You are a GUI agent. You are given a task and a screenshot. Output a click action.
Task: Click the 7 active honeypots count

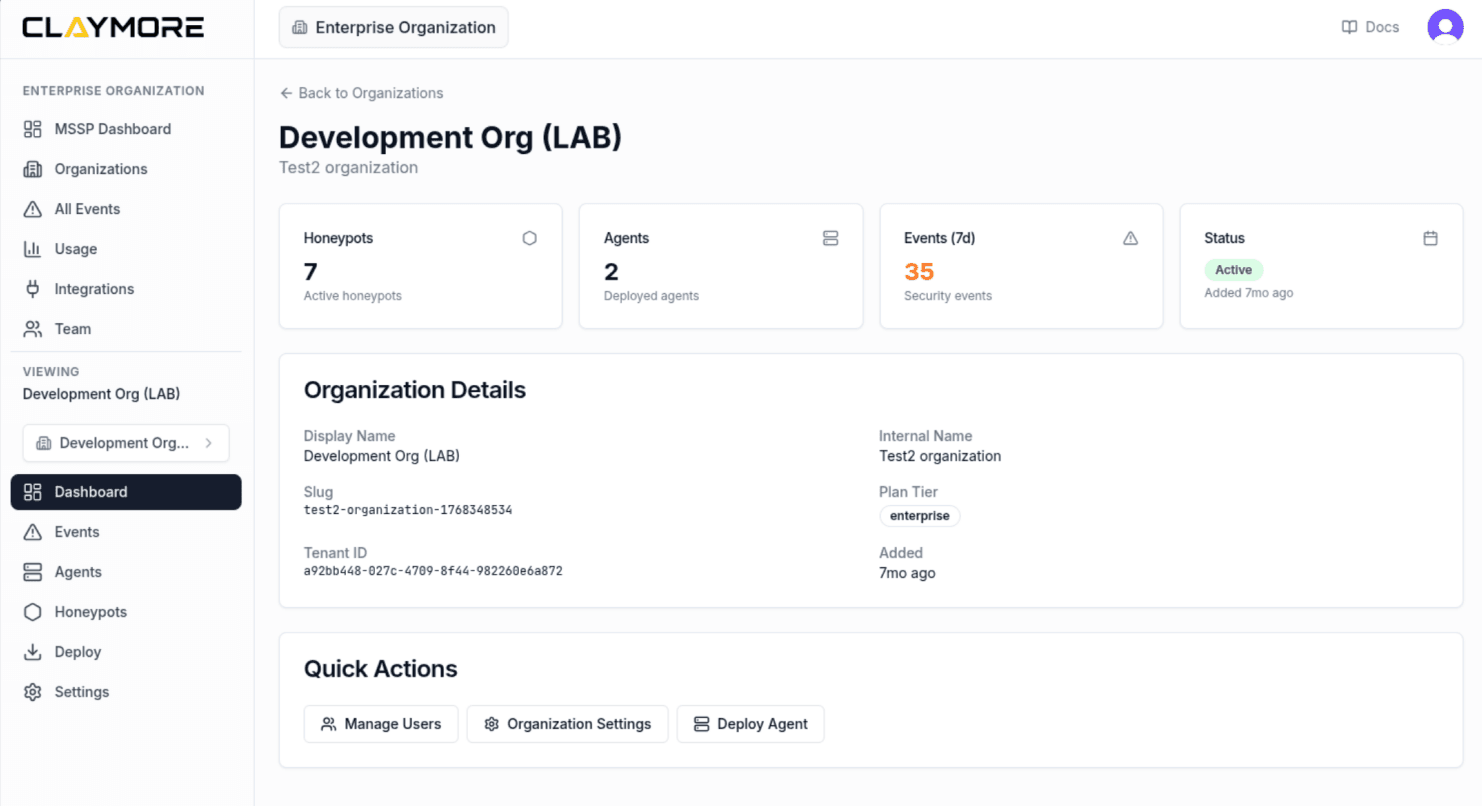click(x=311, y=272)
